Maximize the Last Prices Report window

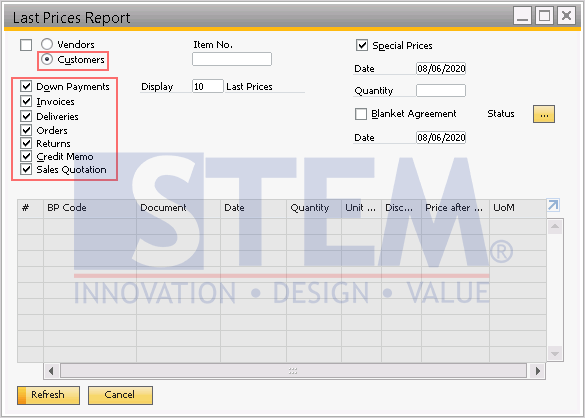(x=544, y=16)
